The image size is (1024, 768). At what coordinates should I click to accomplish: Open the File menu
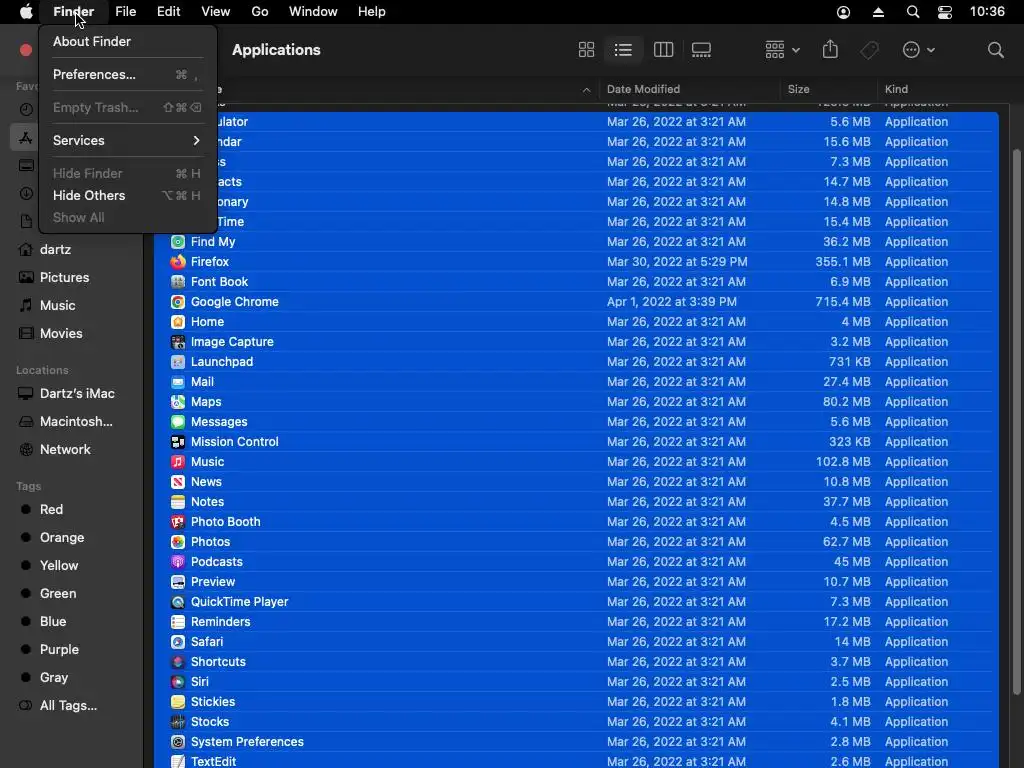125,12
